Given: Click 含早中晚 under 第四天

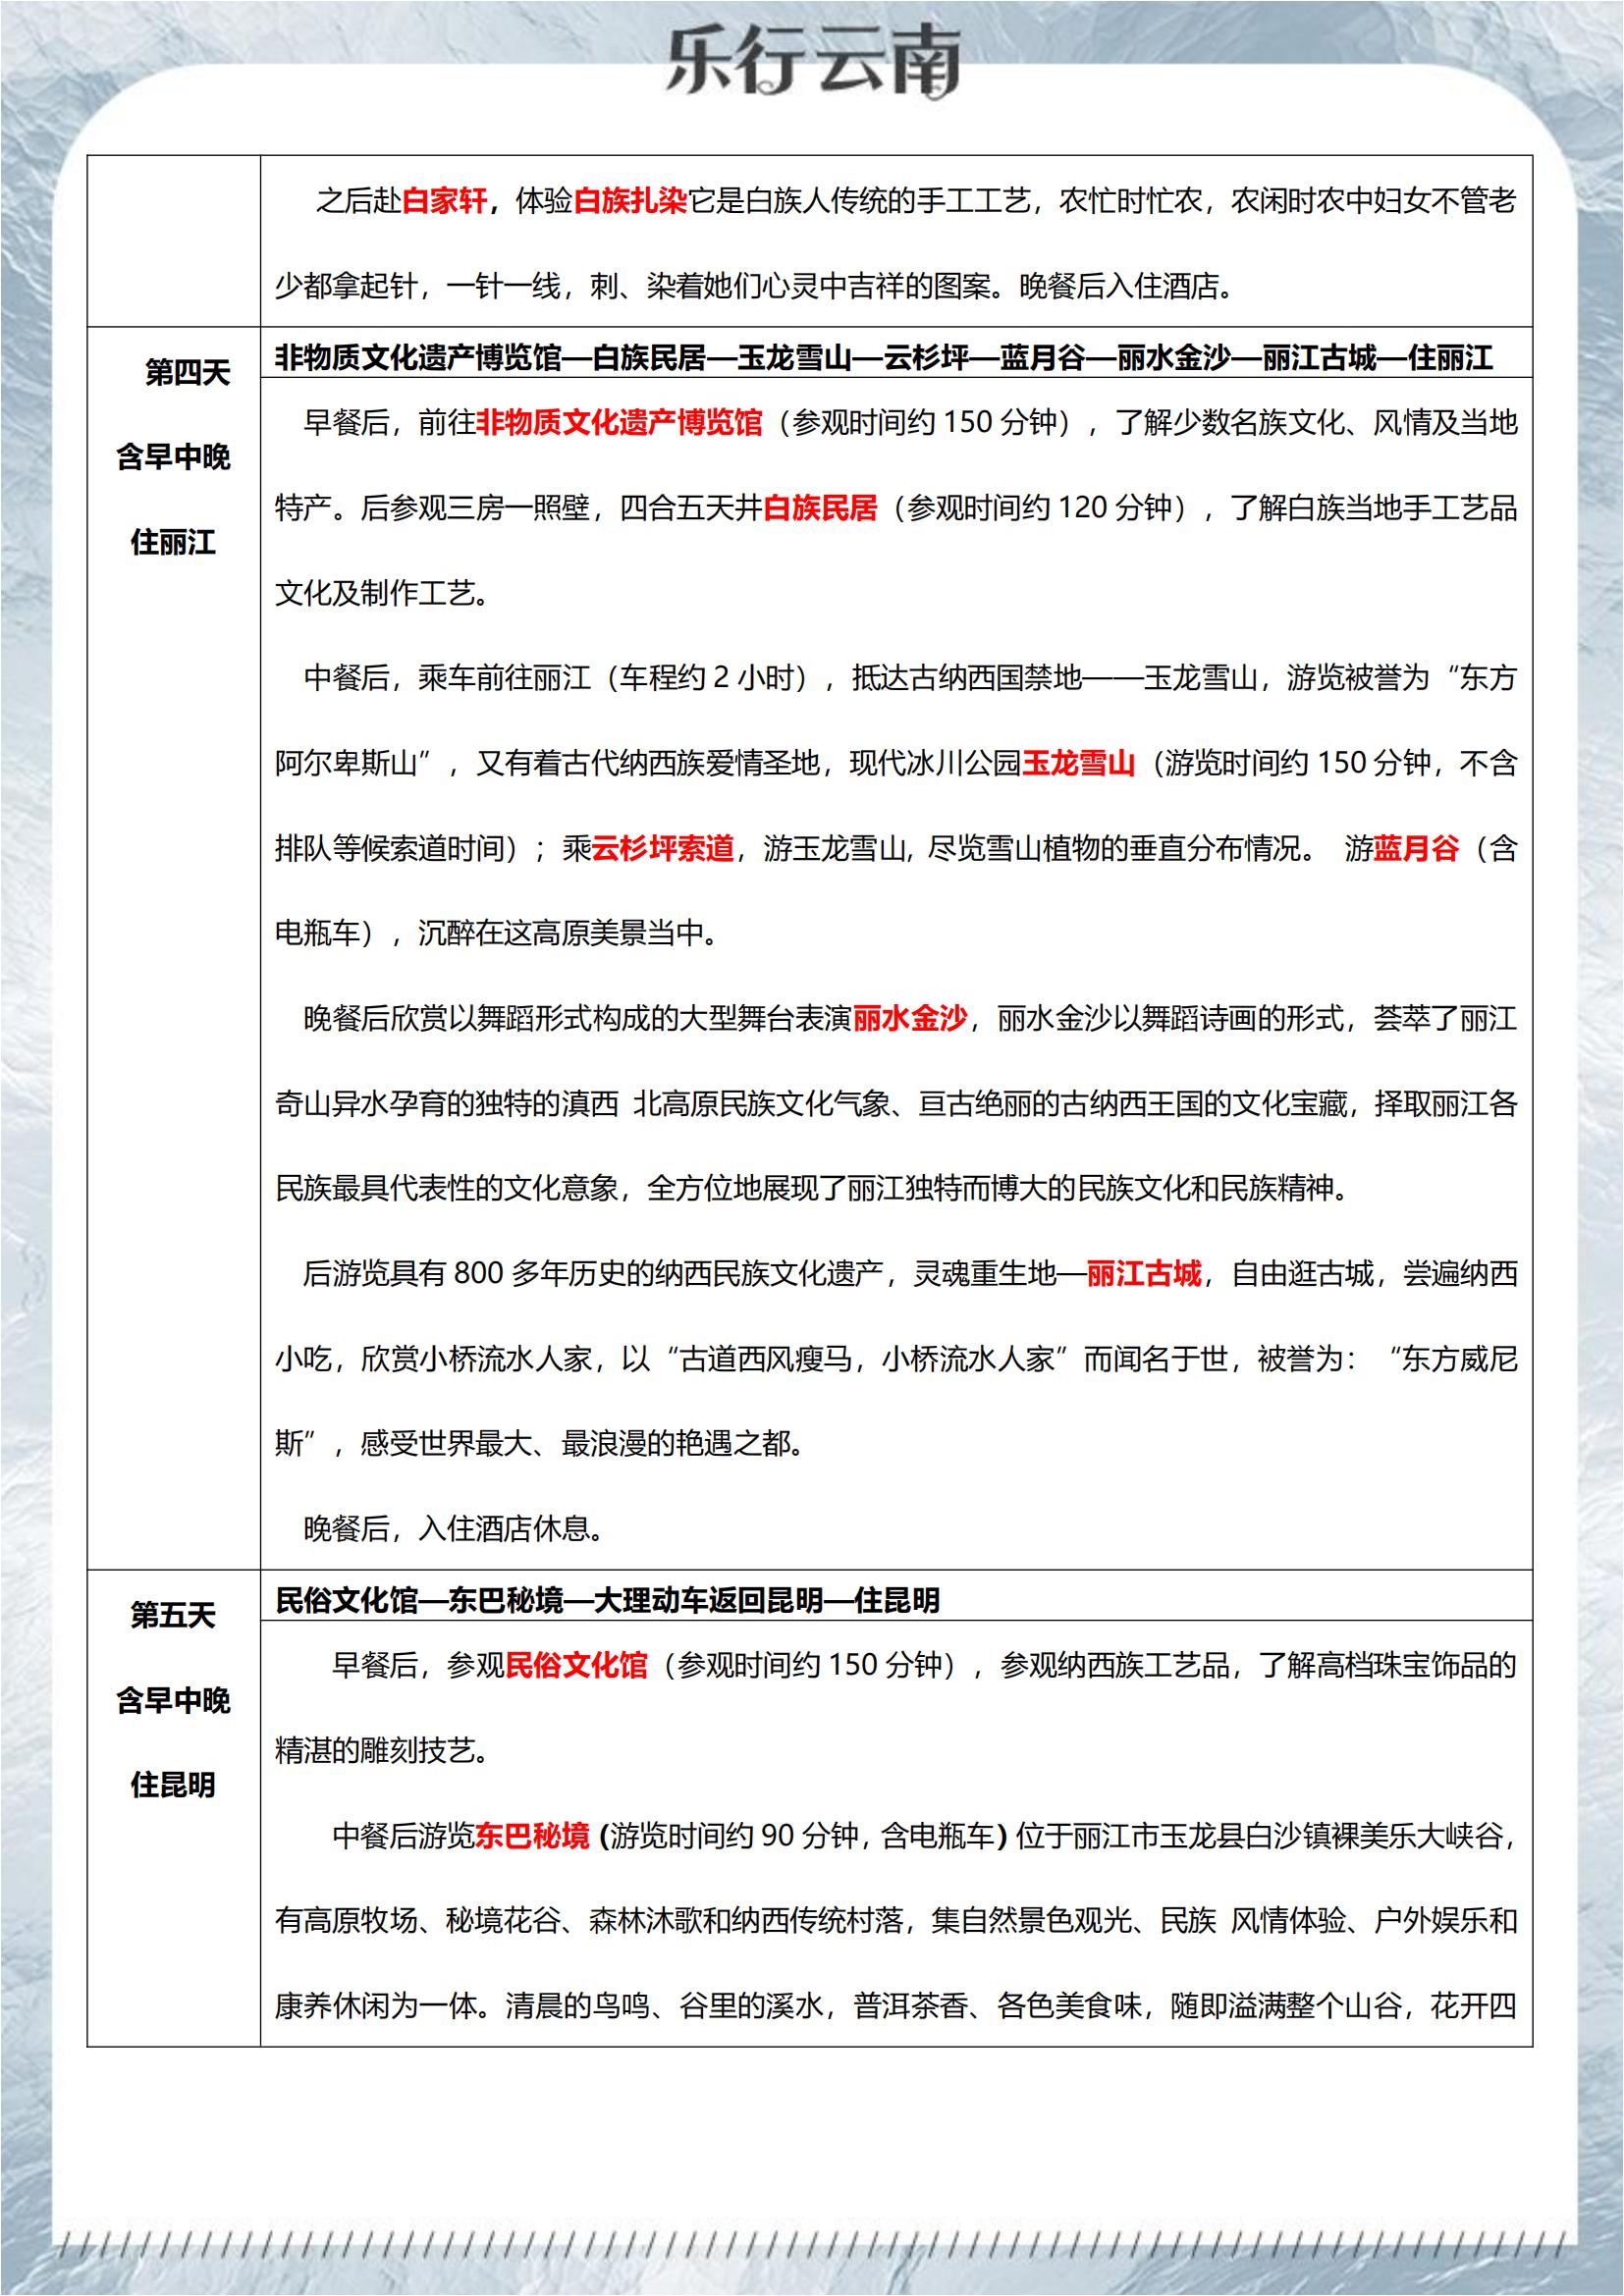Looking at the screenshot, I should pyautogui.click(x=174, y=458).
